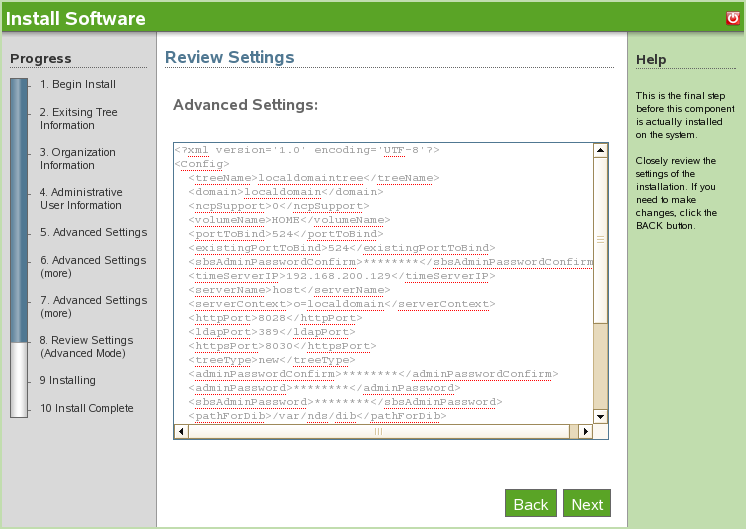The height and width of the screenshot is (529, 746).
Task: Click the horizontal scroll right arrow
Action: point(586,431)
